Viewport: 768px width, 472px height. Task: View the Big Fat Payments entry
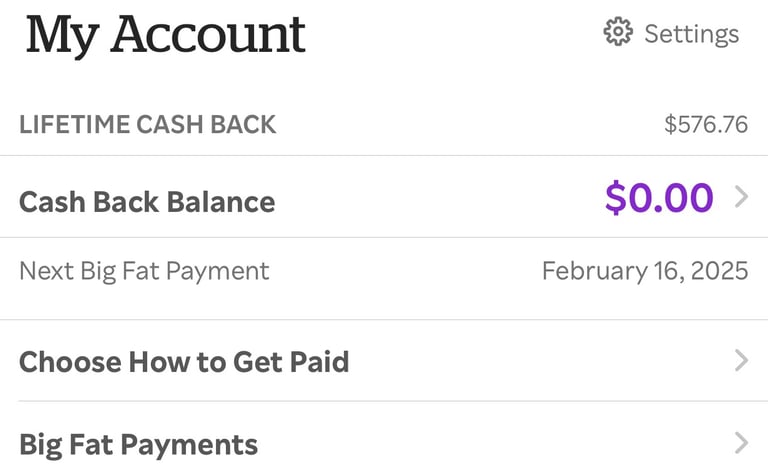138,443
